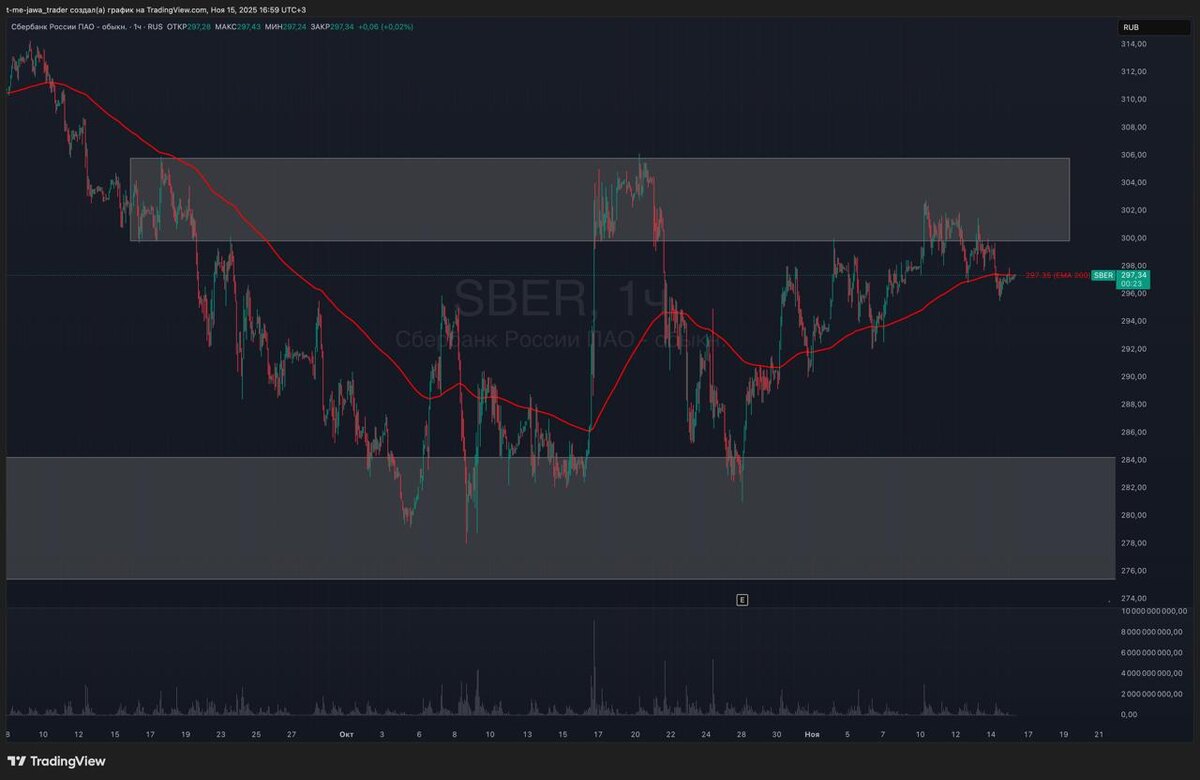Click the 274,00 price scale label

point(1133,598)
